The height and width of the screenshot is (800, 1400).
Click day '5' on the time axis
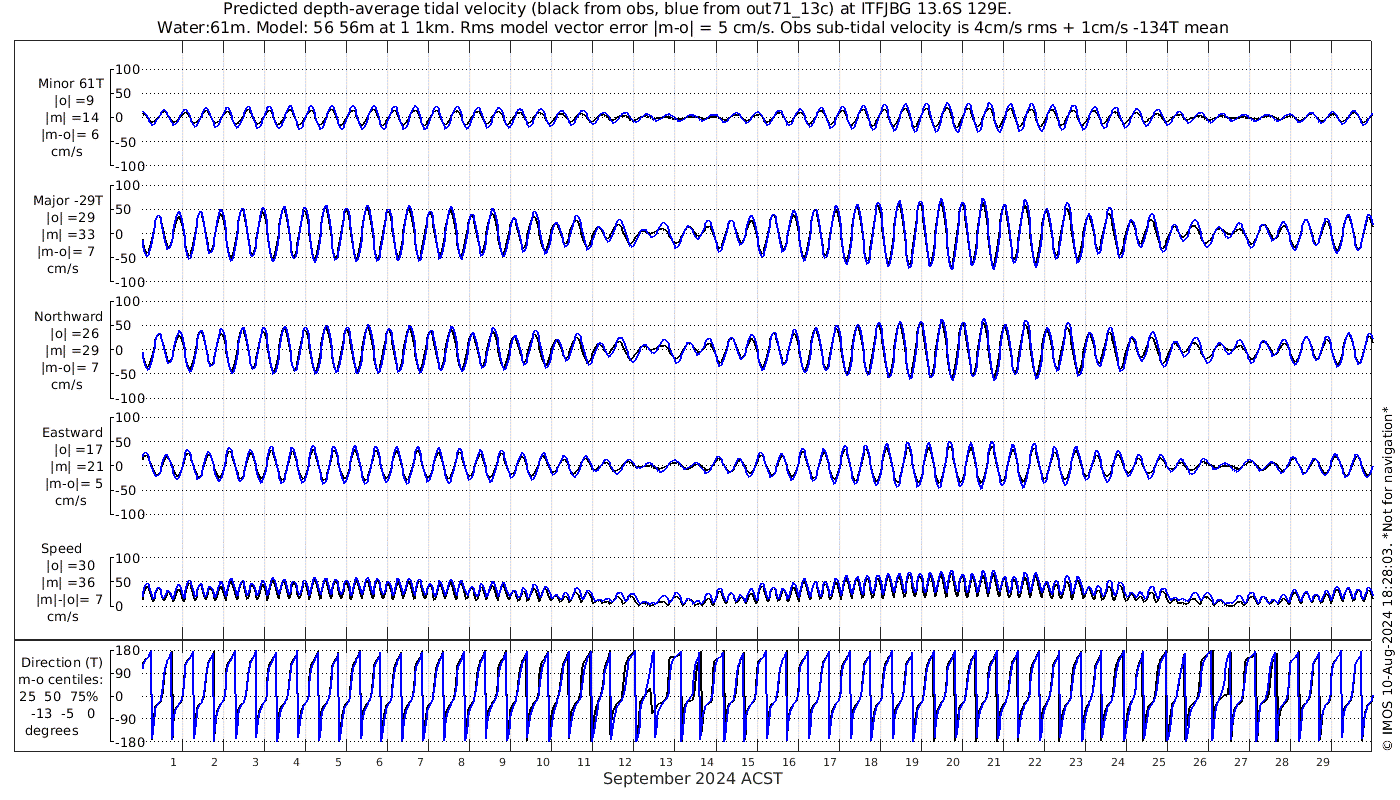pyautogui.click(x=338, y=762)
